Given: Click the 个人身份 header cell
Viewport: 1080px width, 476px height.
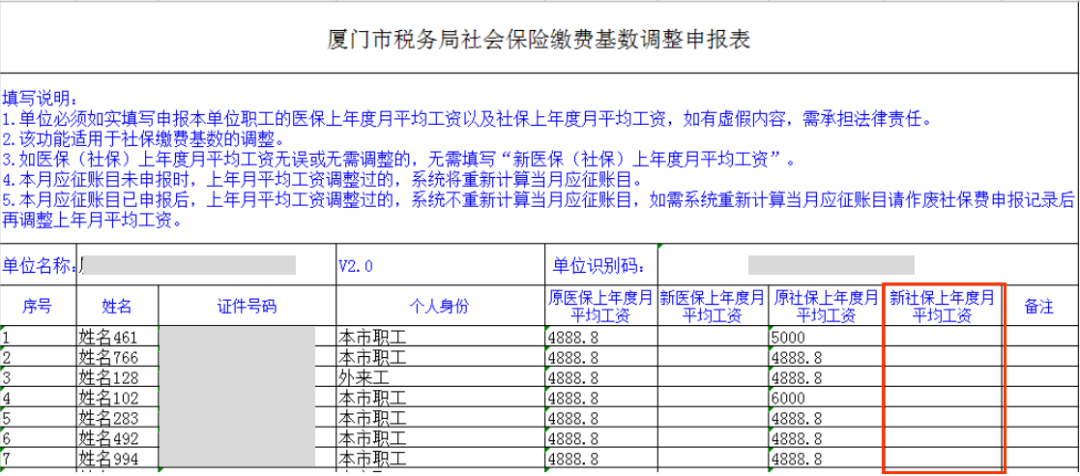Looking at the screenshot, I should (439, 306).
